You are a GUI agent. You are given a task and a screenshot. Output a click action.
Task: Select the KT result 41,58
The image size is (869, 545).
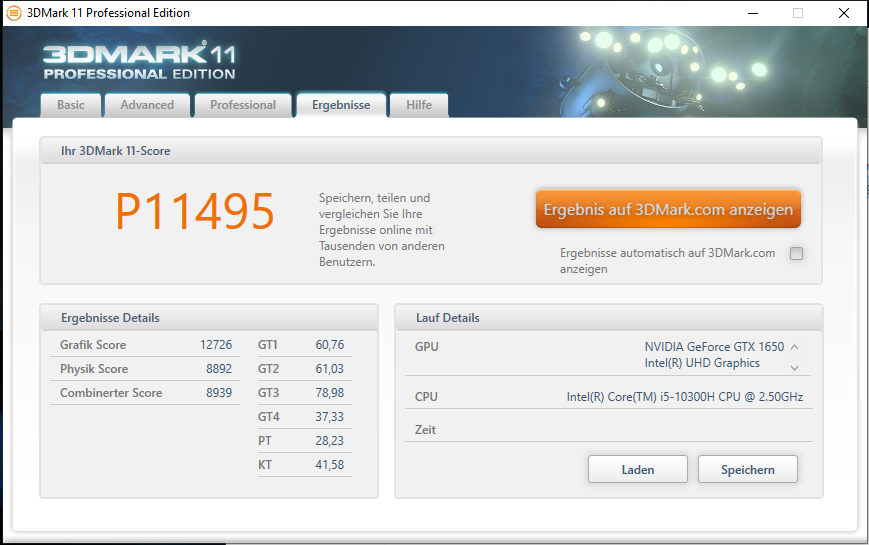pos(330,465)
